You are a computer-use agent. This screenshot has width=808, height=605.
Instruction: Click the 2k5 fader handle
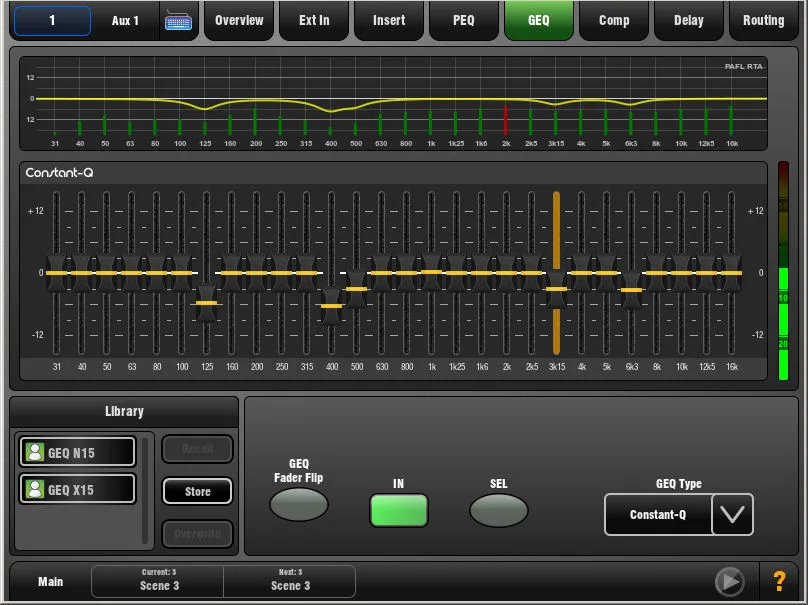click(x=531, y=273)
